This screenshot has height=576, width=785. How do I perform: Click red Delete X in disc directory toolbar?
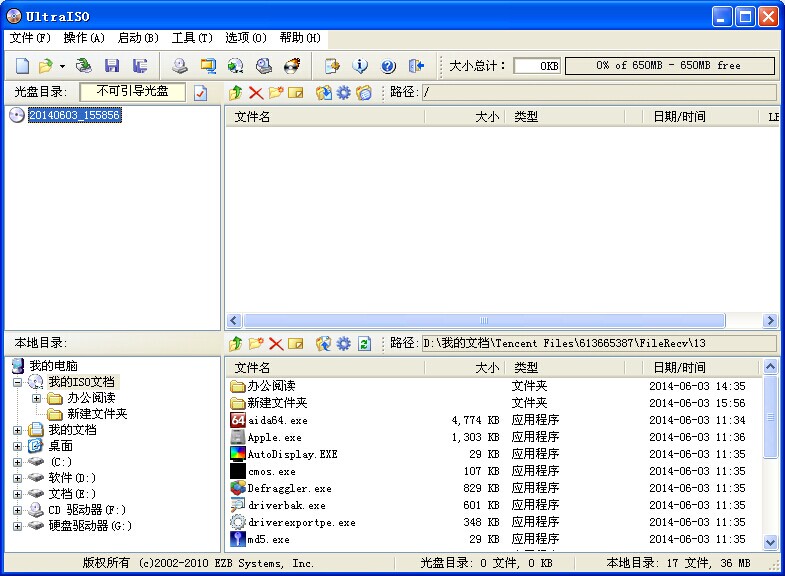pos(256,93)
